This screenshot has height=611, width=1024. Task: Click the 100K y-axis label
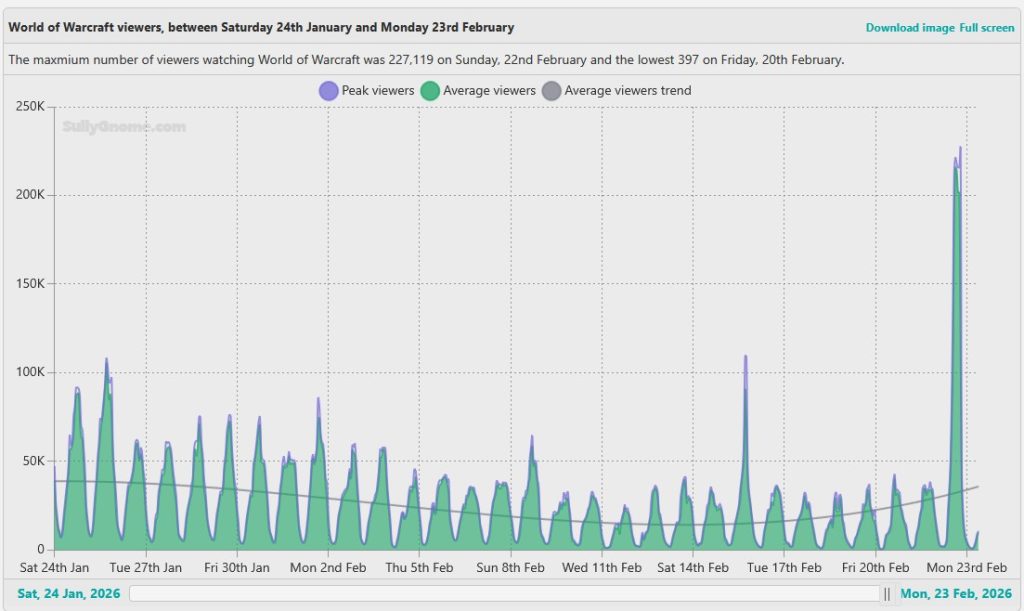click(x=29, y=372)
